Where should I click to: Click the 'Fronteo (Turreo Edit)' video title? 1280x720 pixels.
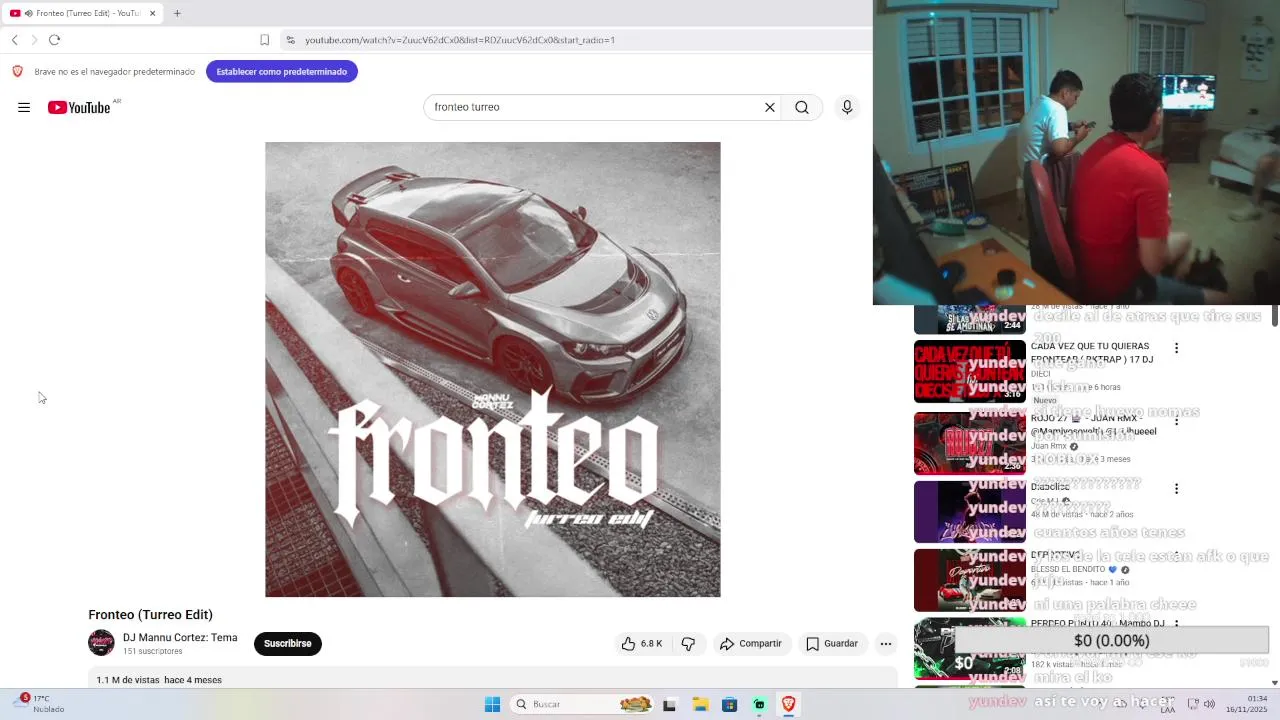pos(150,615)
